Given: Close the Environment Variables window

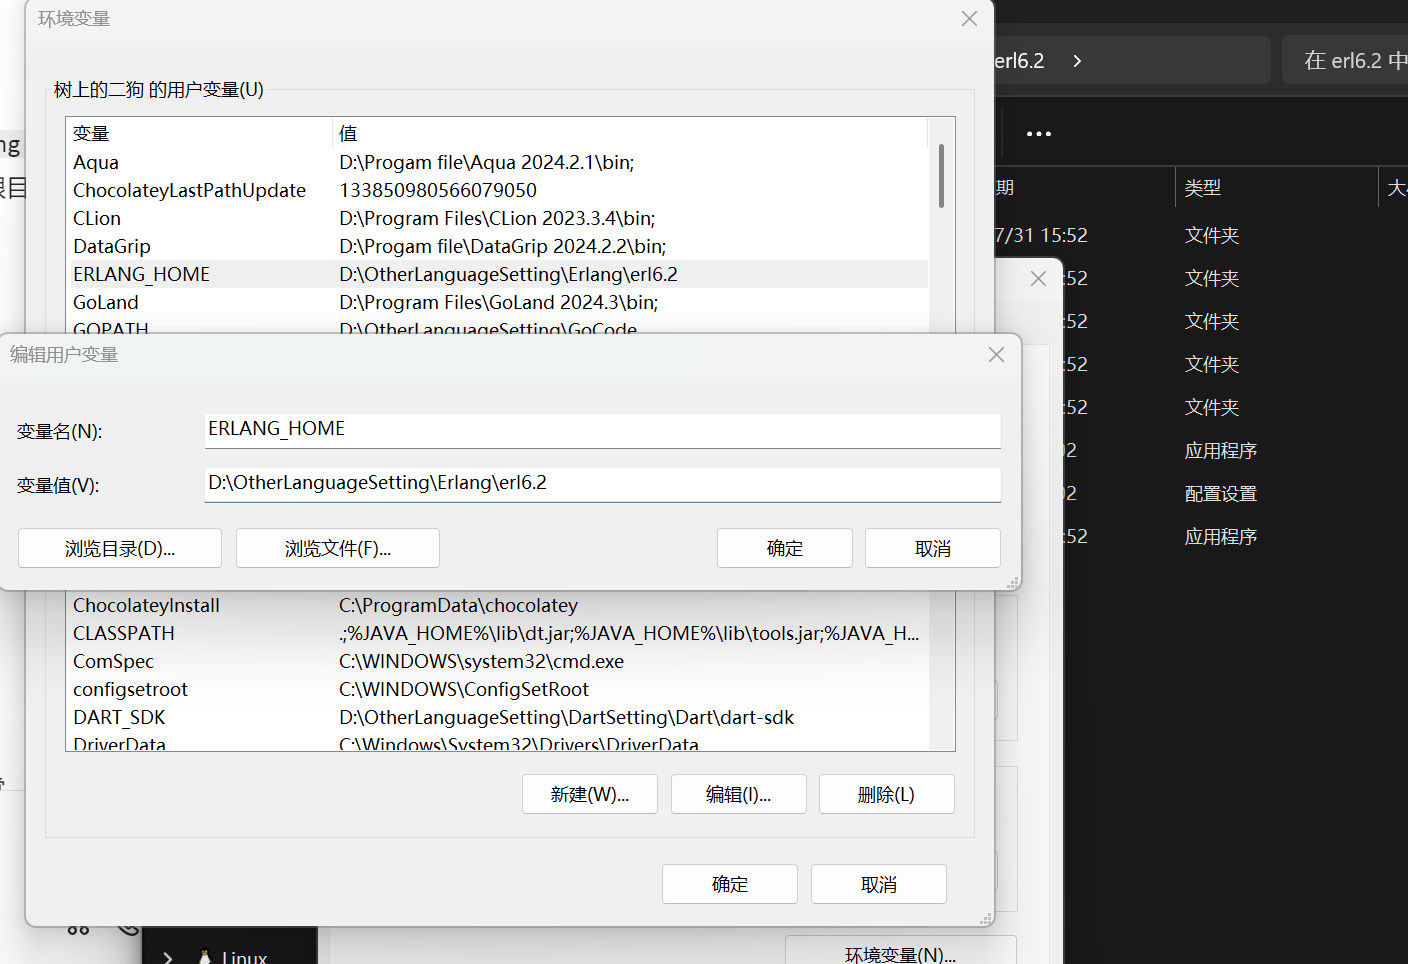Looking at the screenshot, I should coord(969,19).
